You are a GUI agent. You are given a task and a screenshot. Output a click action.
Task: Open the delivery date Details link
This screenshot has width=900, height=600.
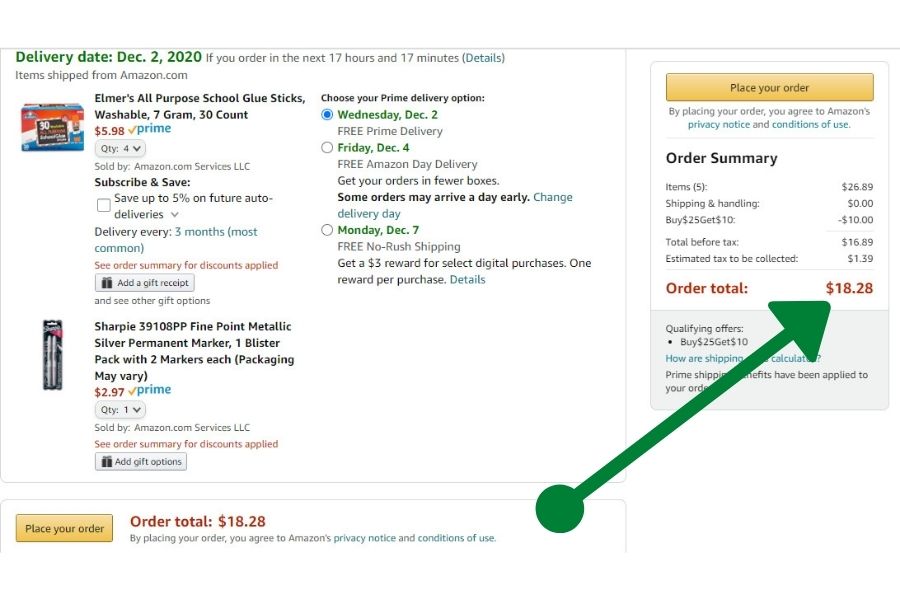[x=484, y=58]
